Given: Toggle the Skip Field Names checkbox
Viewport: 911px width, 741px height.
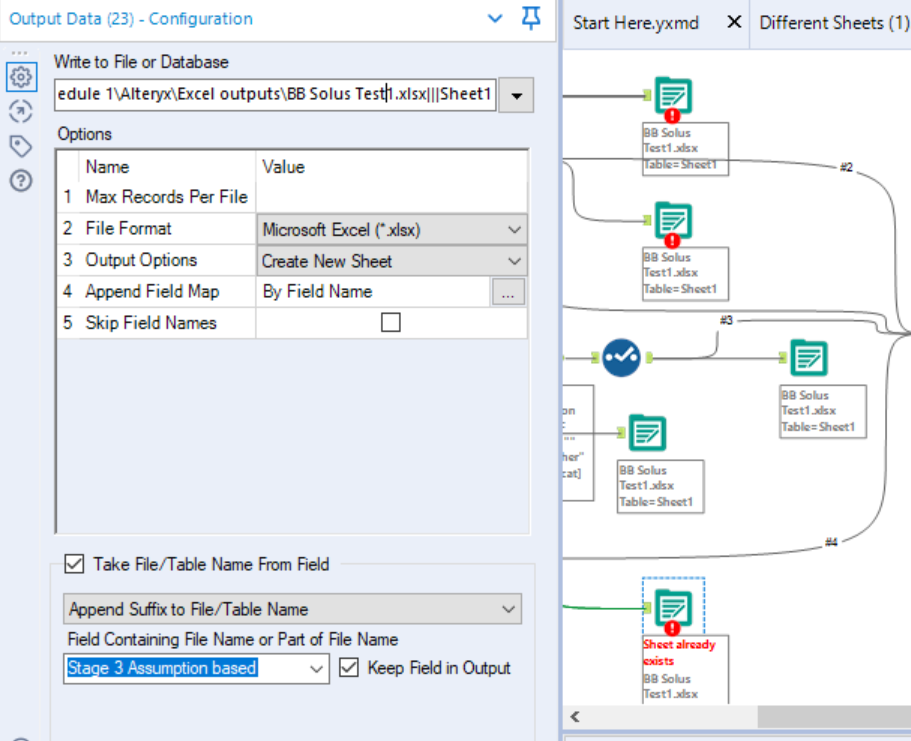Looking at the screenshot, I should pos(391,322).
